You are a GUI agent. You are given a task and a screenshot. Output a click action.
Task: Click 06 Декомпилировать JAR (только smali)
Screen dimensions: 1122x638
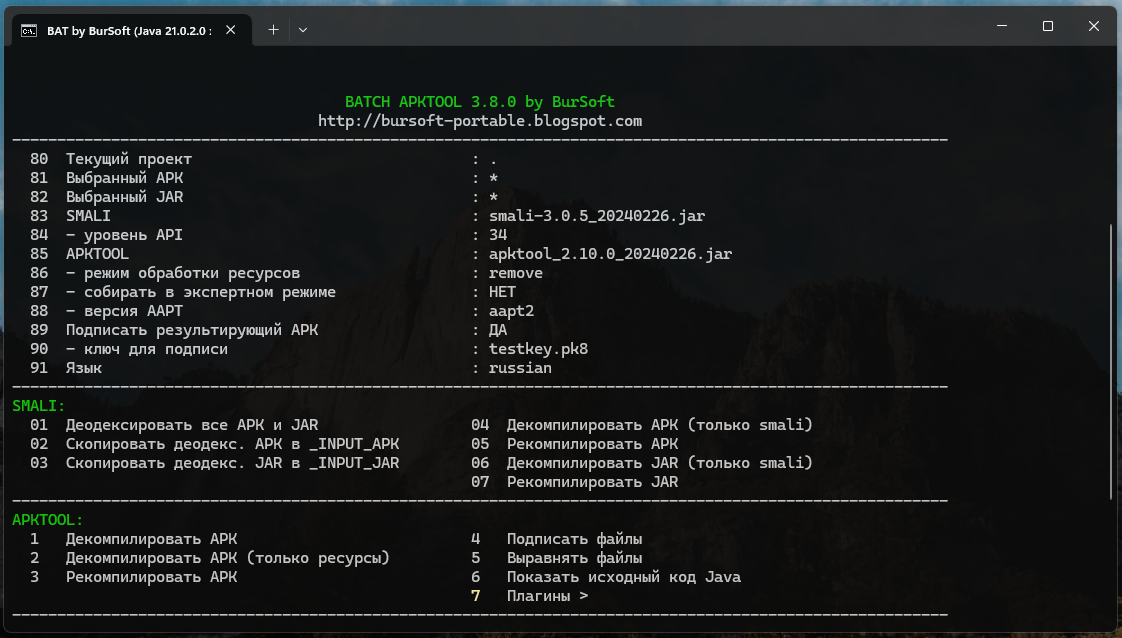pyautogui.click(x=642, y=463)
